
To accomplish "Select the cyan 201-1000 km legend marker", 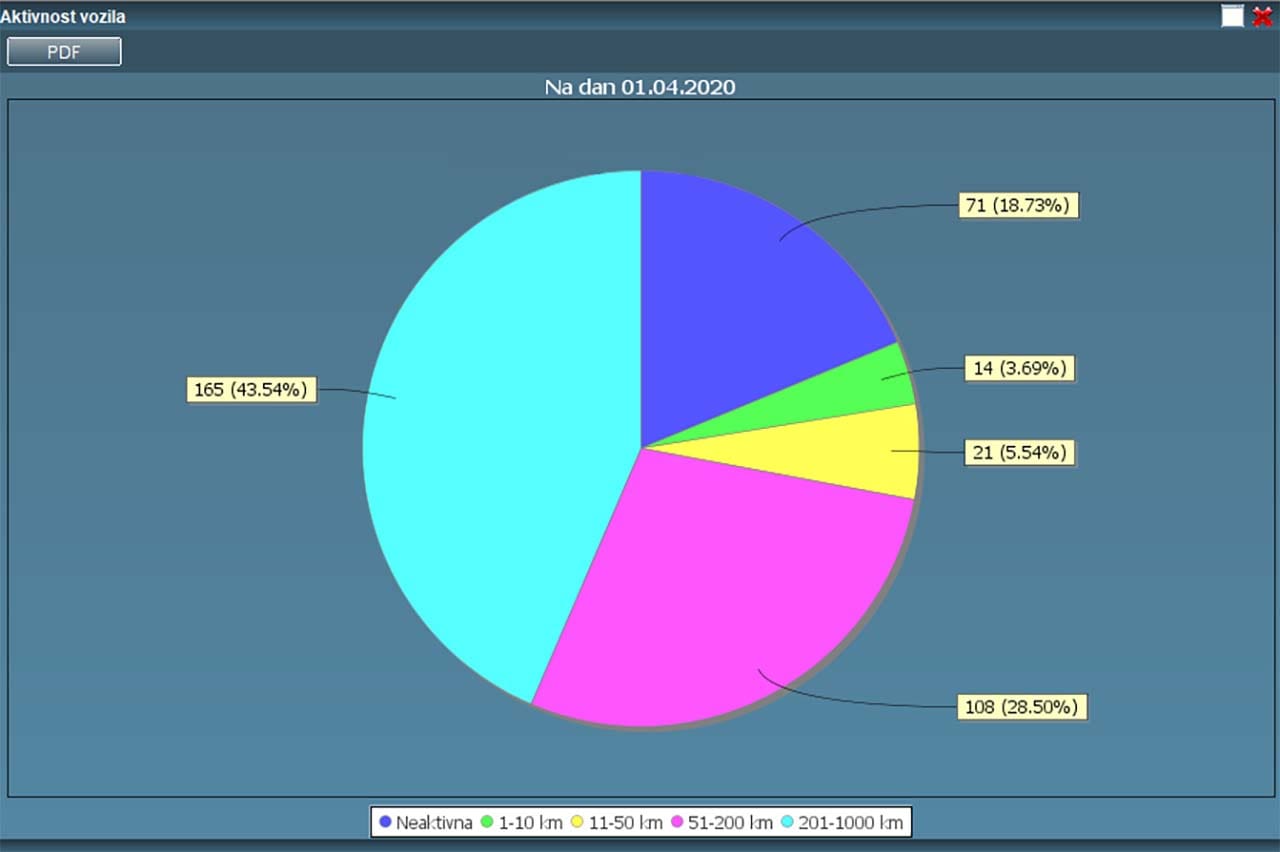I will tap(786, 821).
